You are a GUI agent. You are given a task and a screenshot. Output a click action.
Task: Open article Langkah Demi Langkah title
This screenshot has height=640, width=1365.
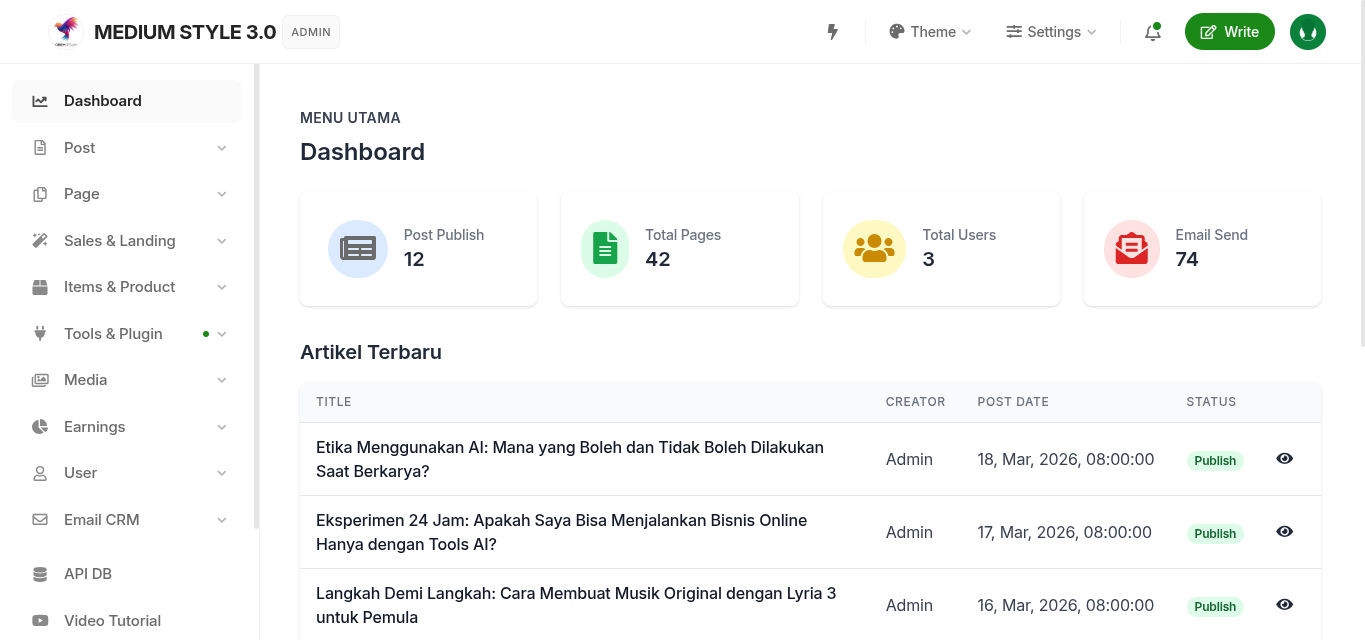(x=576, y=605)
